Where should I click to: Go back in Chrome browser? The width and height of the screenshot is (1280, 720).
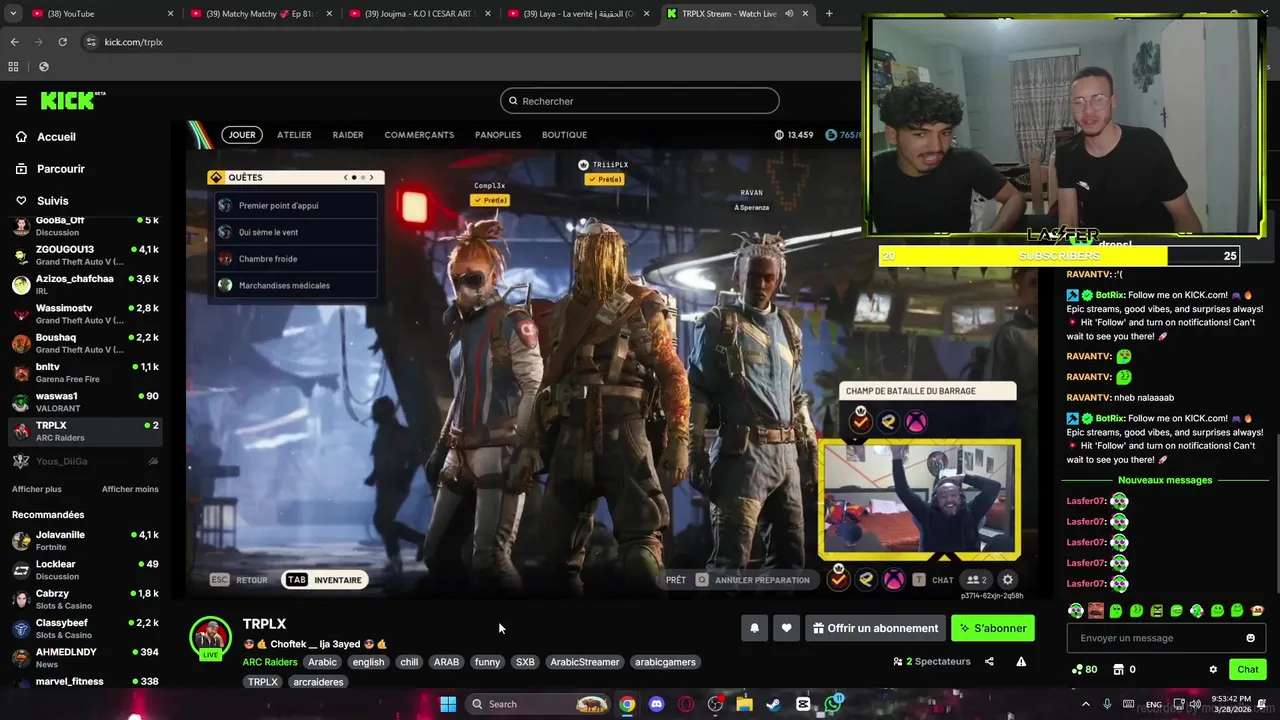14,42
